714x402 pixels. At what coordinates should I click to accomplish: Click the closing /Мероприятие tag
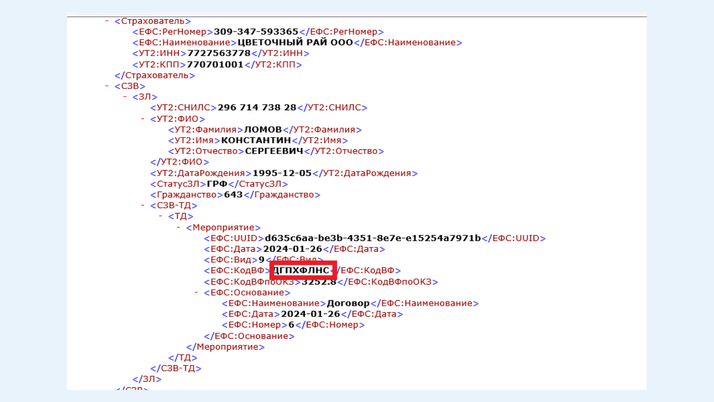click(225, 347)
